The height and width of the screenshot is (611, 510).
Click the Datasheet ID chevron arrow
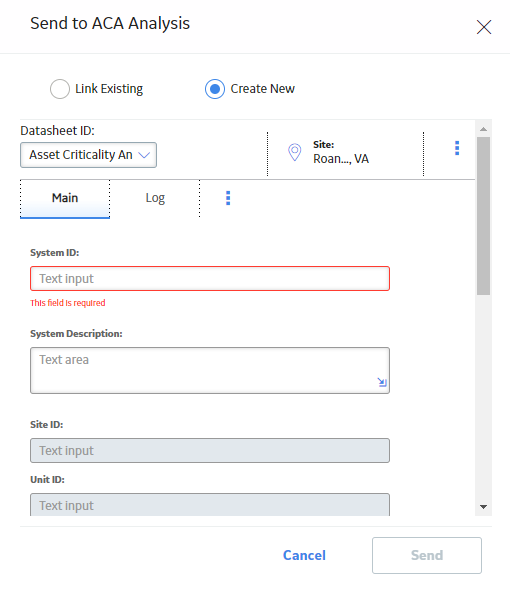coord(144,155)
